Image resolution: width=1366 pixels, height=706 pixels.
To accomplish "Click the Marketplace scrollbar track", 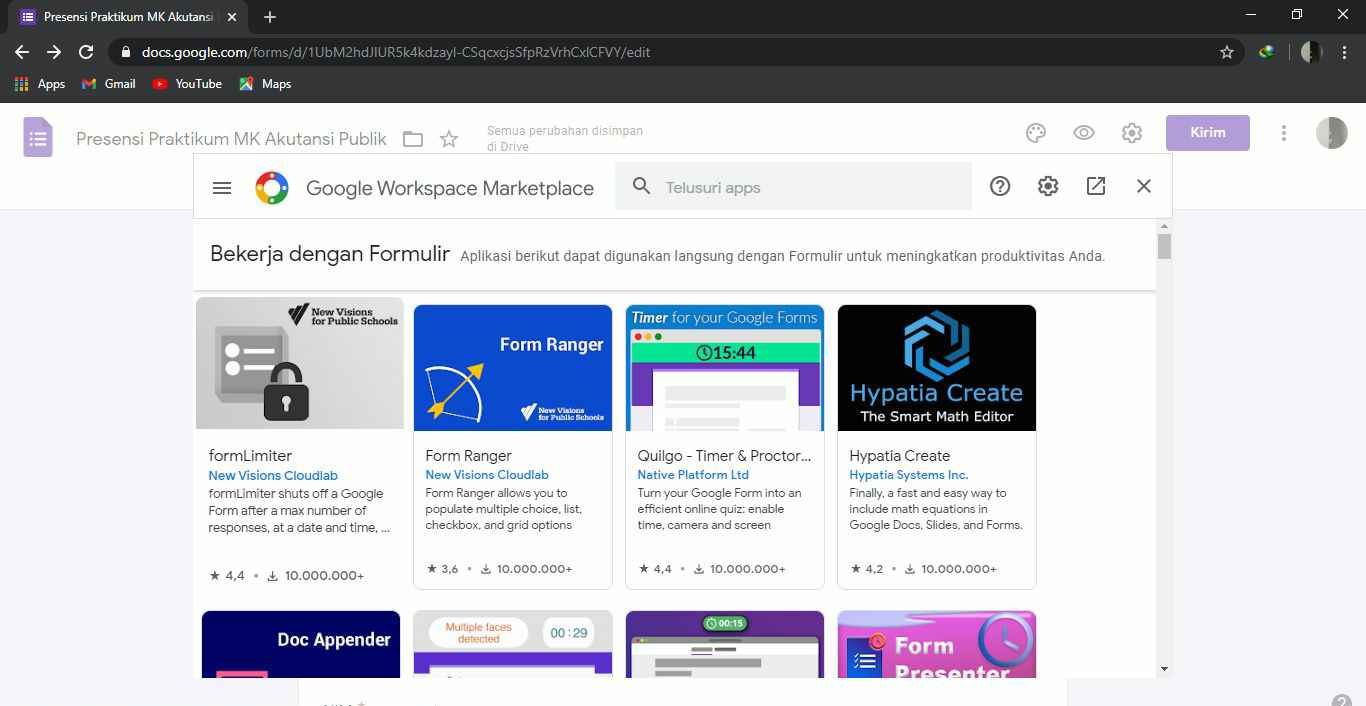I will (x=1164, y=450).
